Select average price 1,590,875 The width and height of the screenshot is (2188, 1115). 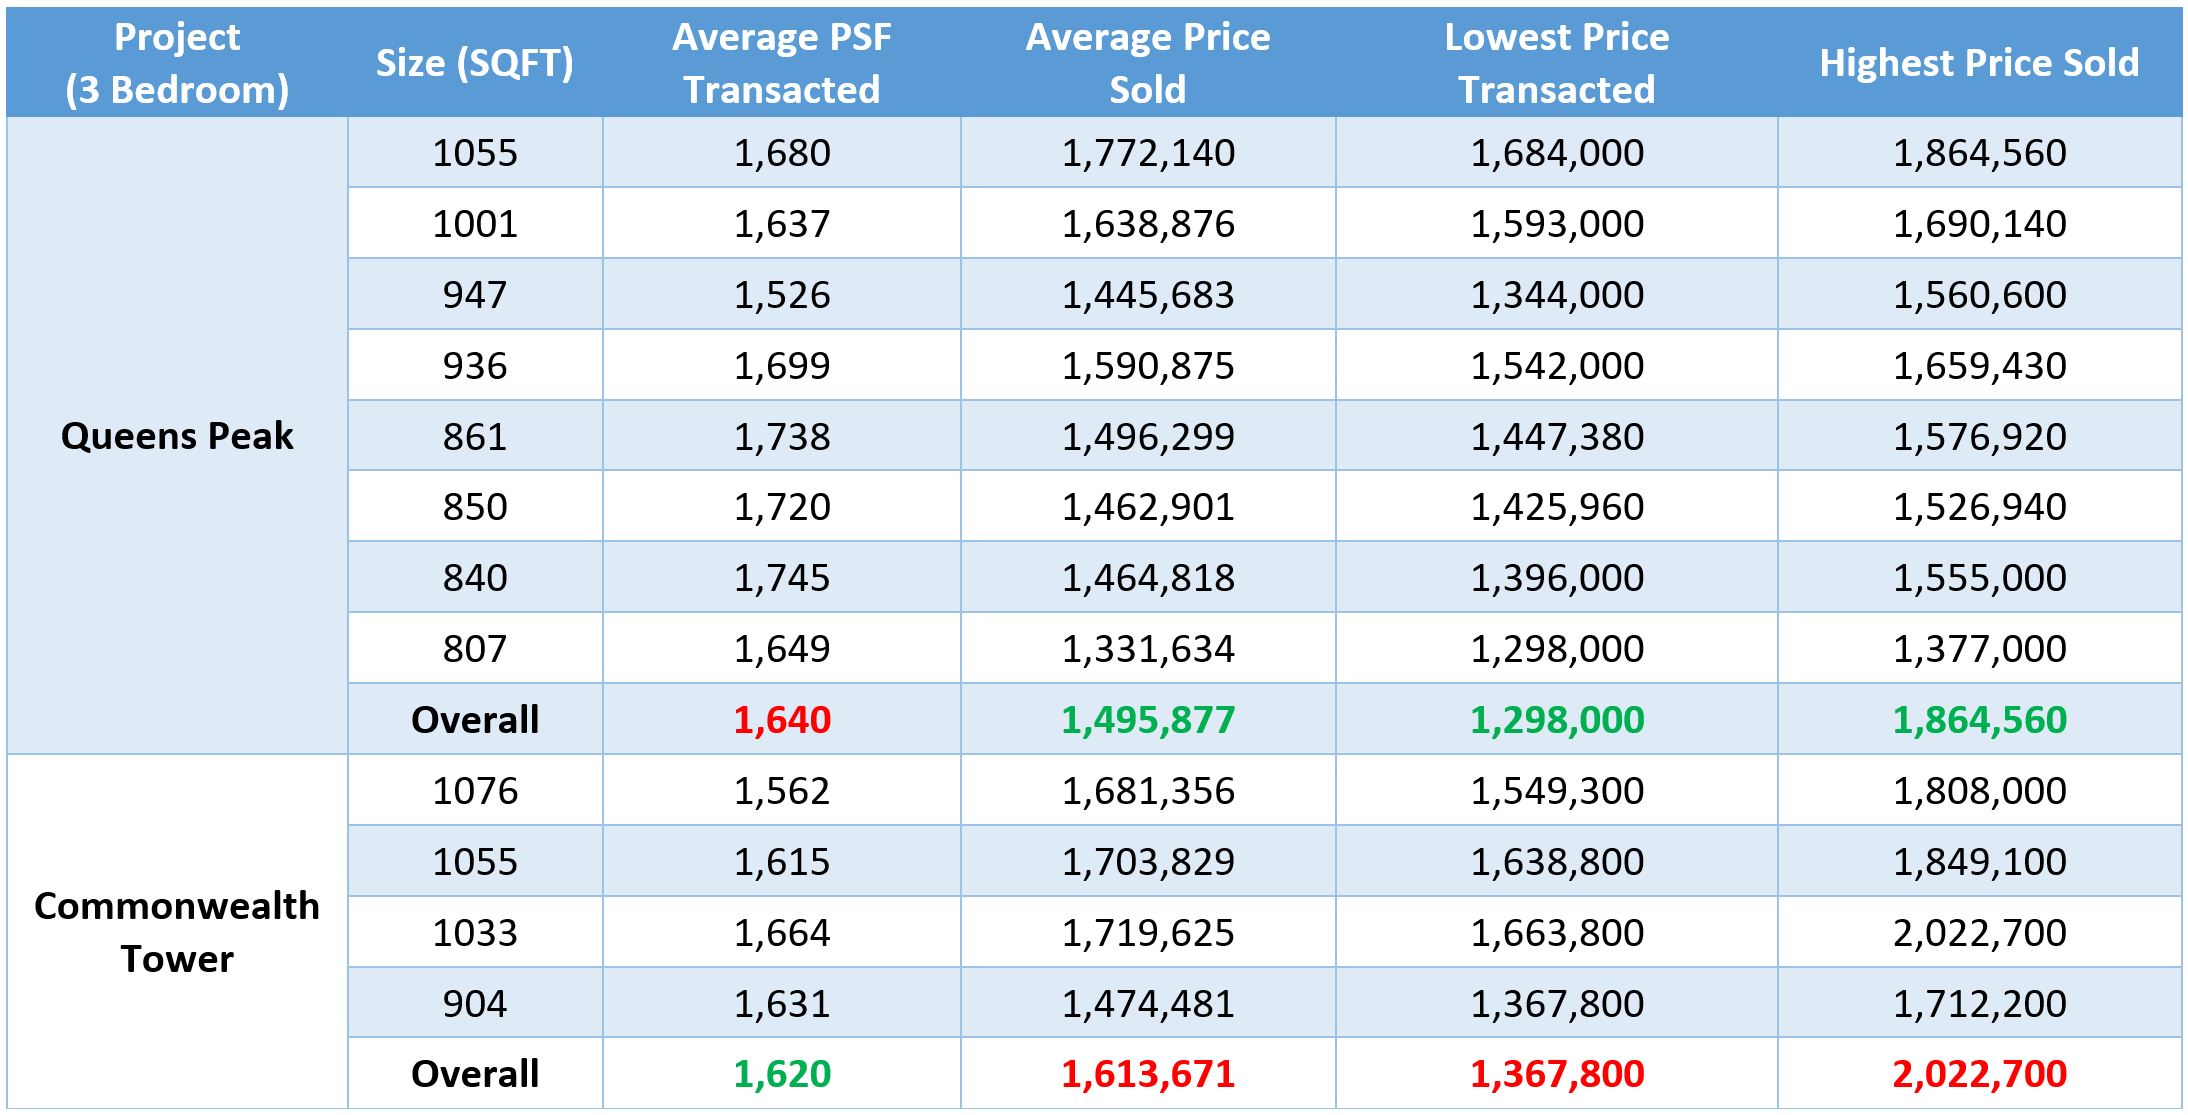click(x=1148, y=365)
